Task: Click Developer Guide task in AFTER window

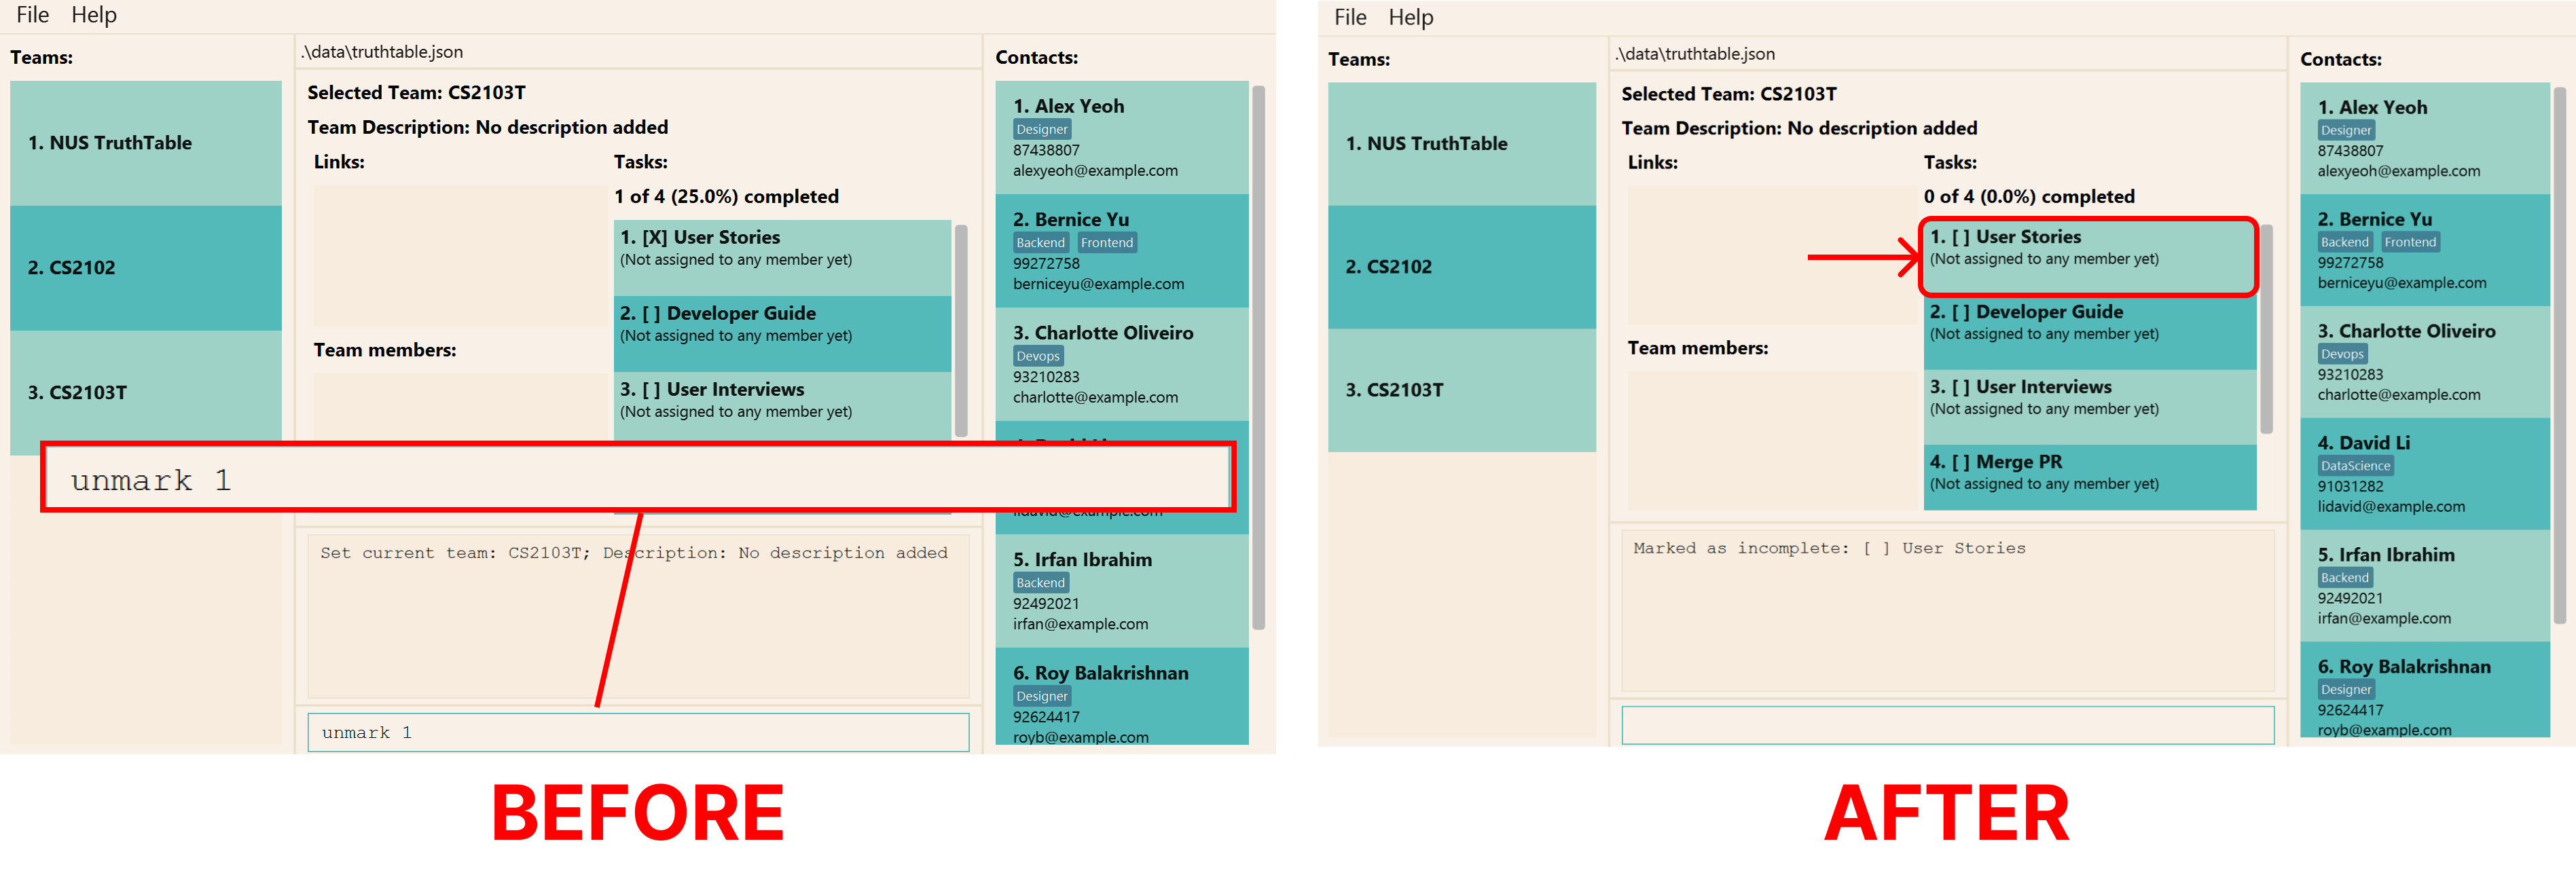Action: [x=2090, y=332]
